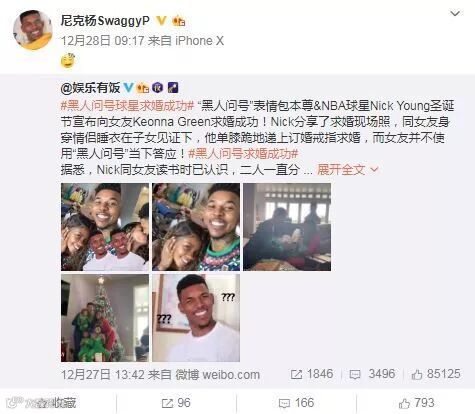475x414 pixels.
Task: Expand full text with 展开全文
Action: pos(348,170)
